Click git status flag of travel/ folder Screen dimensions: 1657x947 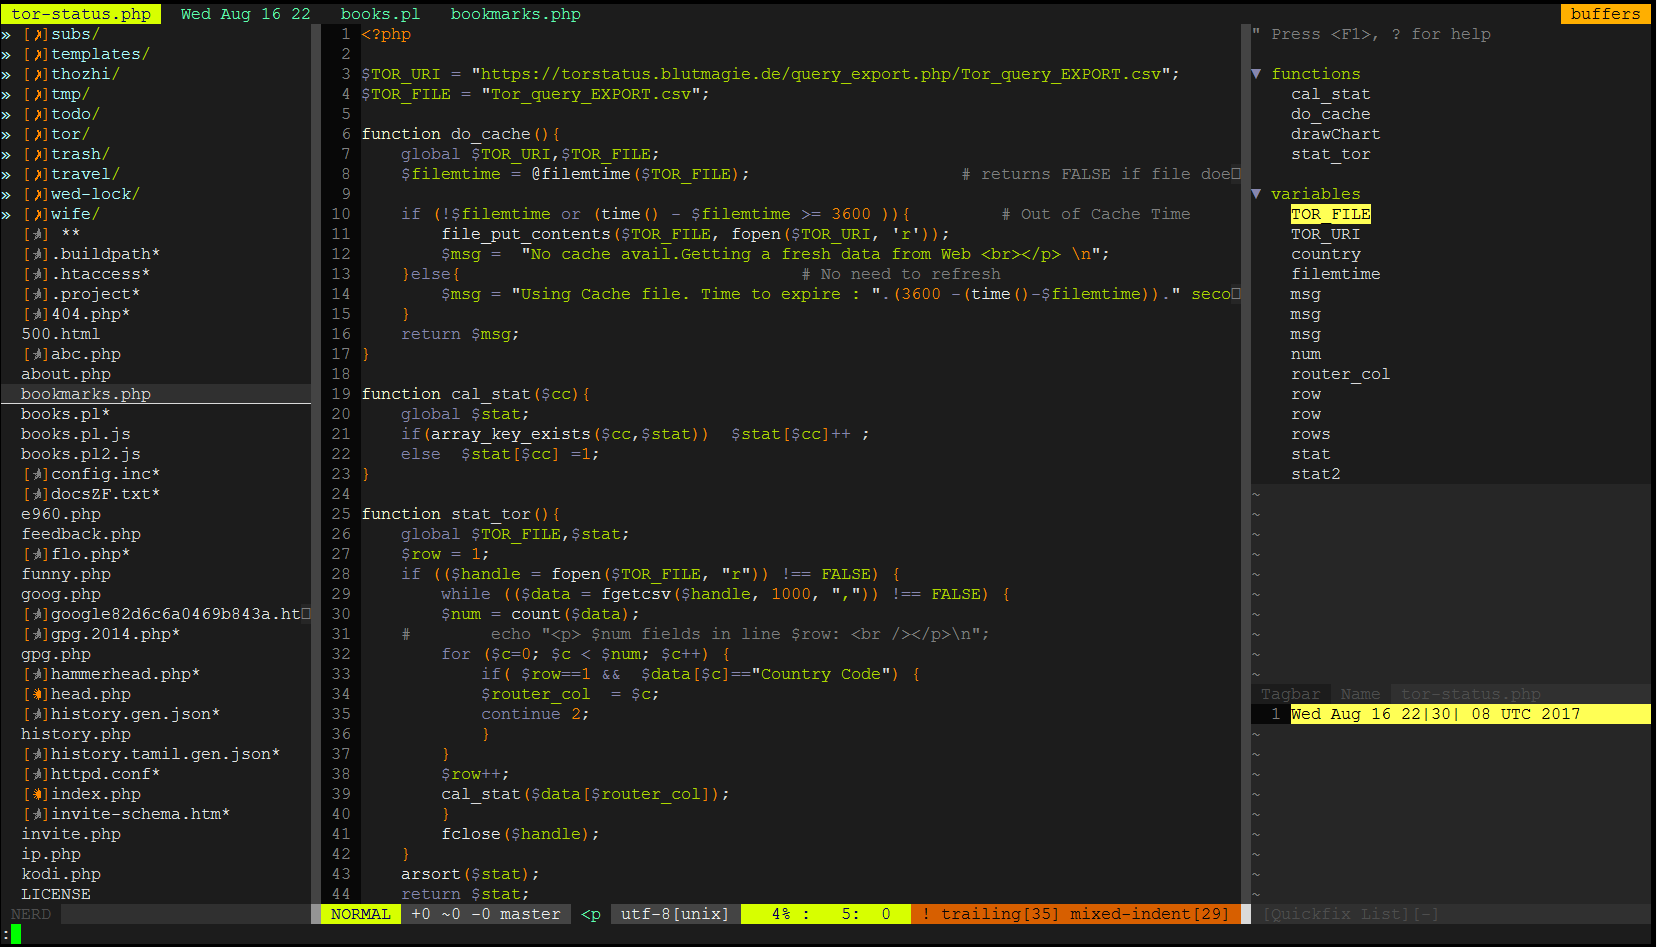[36, 174]
